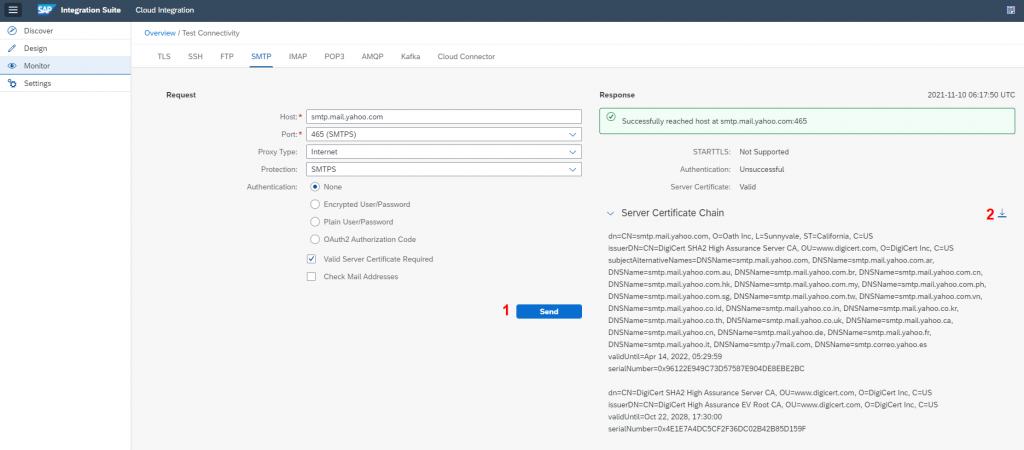Go to the Overview breadcrumb link

(160, 33)
